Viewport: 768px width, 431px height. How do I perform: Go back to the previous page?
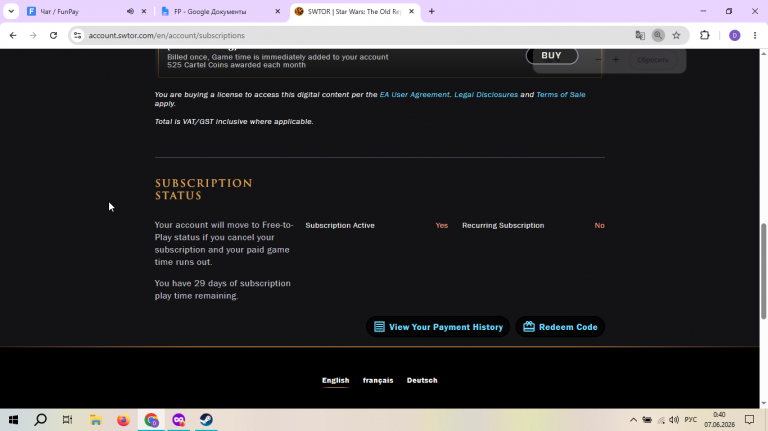pos(13,35)
